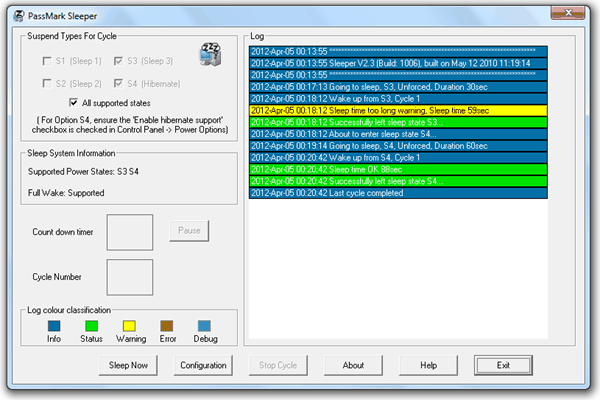Click the disabled Stop Cycle button

pos(278,366)
